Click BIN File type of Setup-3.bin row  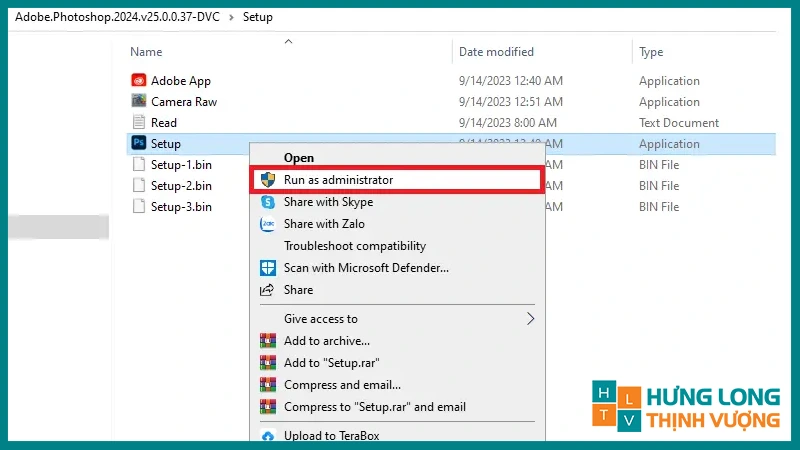point(659,207)
